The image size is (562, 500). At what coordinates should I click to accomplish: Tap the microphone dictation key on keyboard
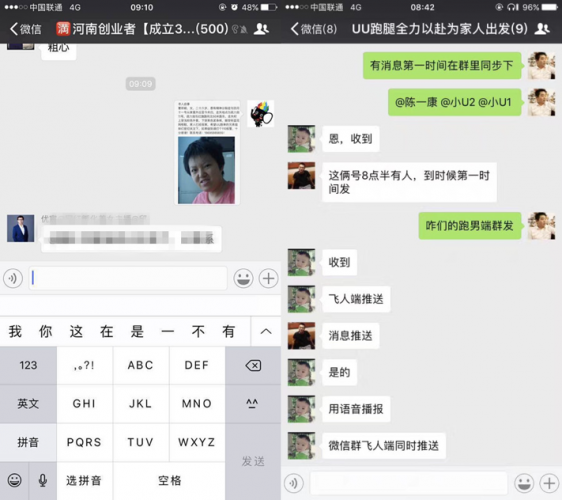coord(43,480)
